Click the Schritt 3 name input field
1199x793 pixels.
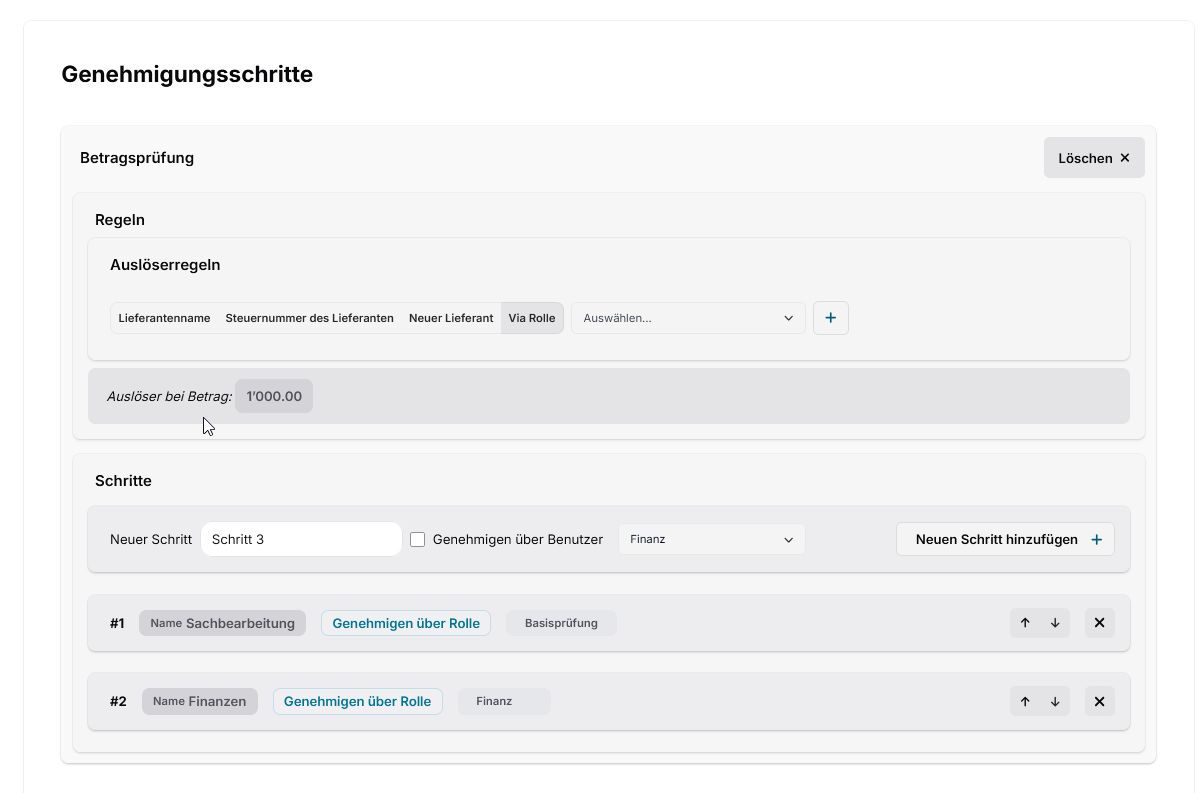[300, 539]
